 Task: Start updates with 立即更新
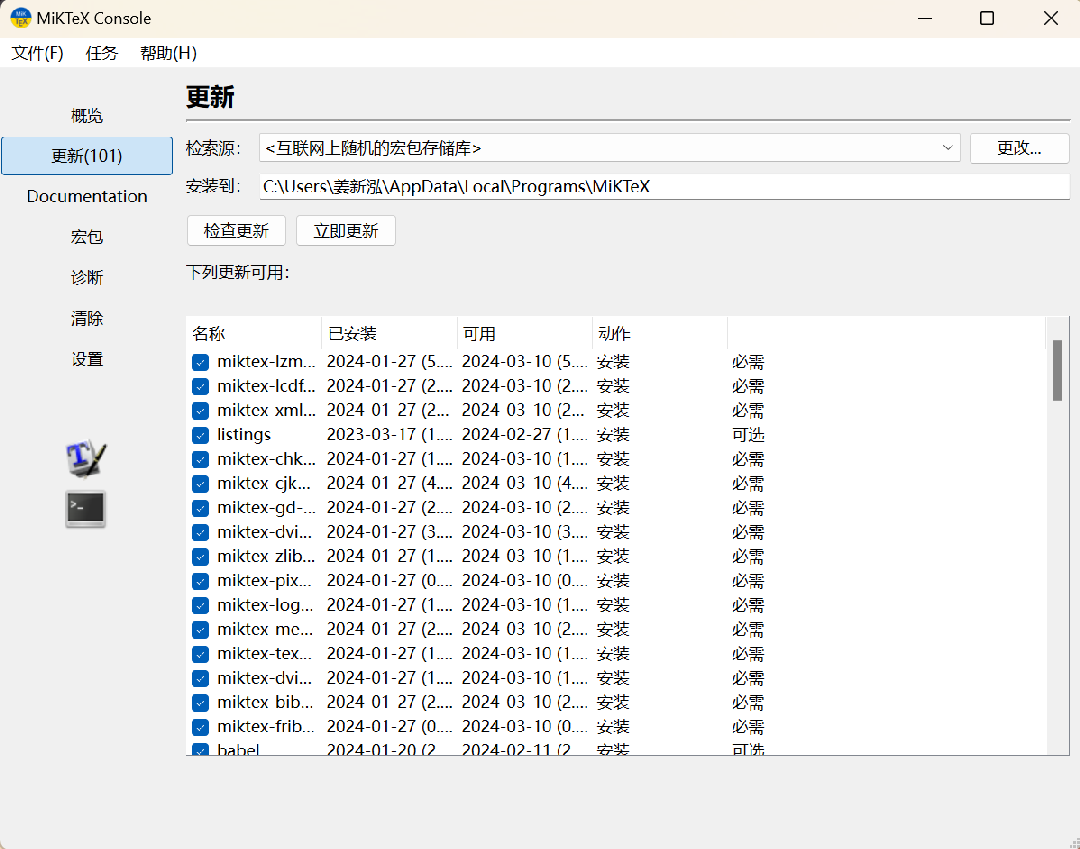click(x=345, y=230)
